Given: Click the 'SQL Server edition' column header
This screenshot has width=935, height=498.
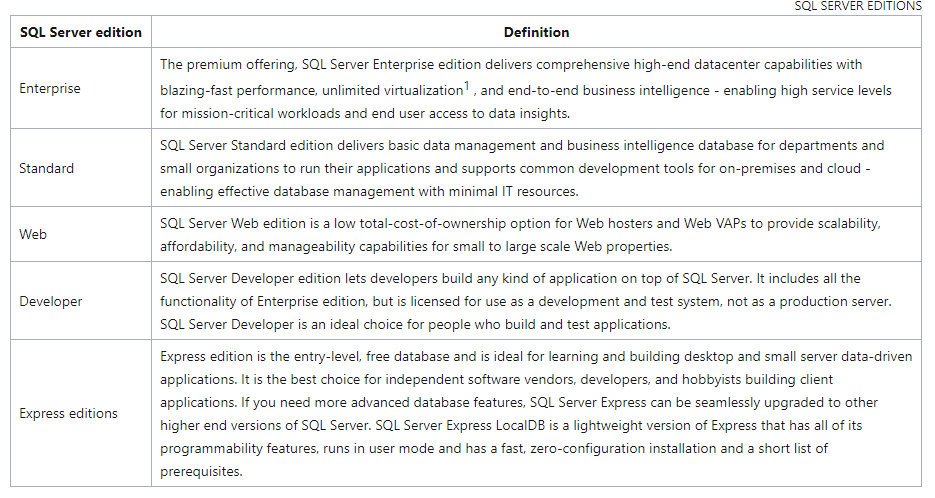Looking at the screenshot, I should tap(81, 32).
